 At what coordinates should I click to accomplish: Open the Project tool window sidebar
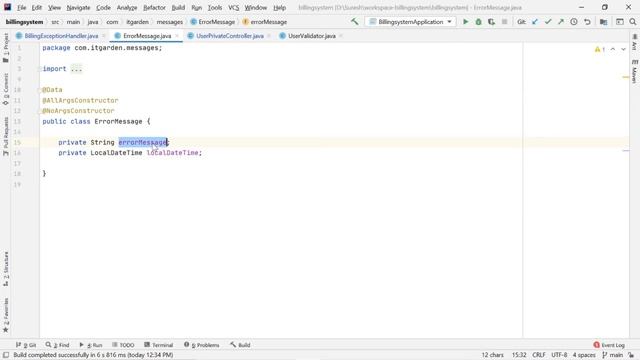[6, 48]
